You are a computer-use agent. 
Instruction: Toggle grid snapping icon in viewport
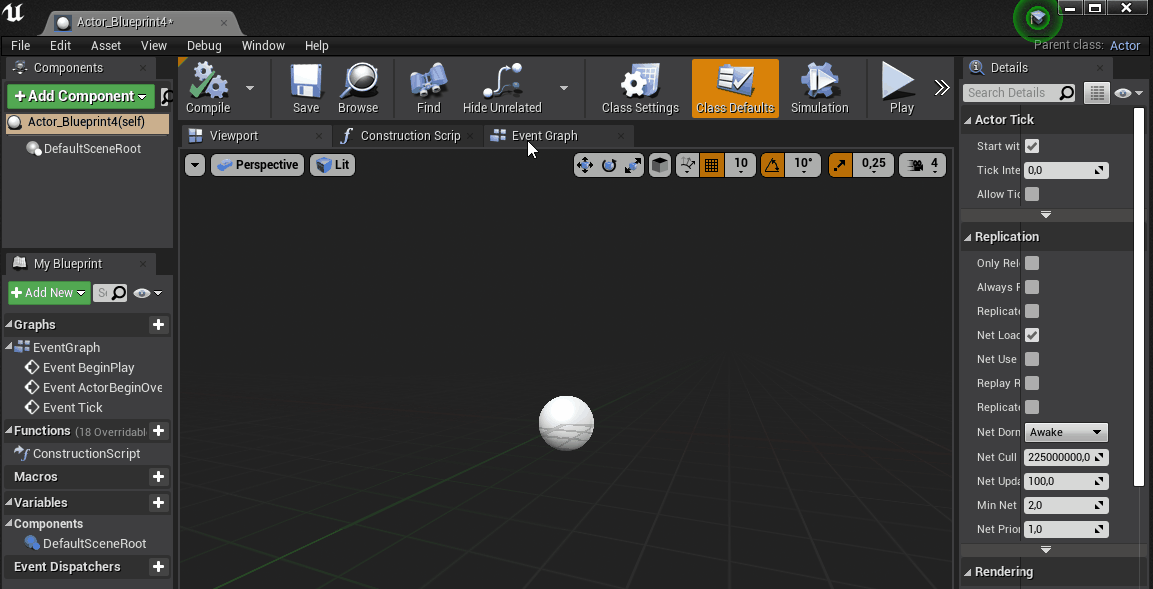coord(712,165)
